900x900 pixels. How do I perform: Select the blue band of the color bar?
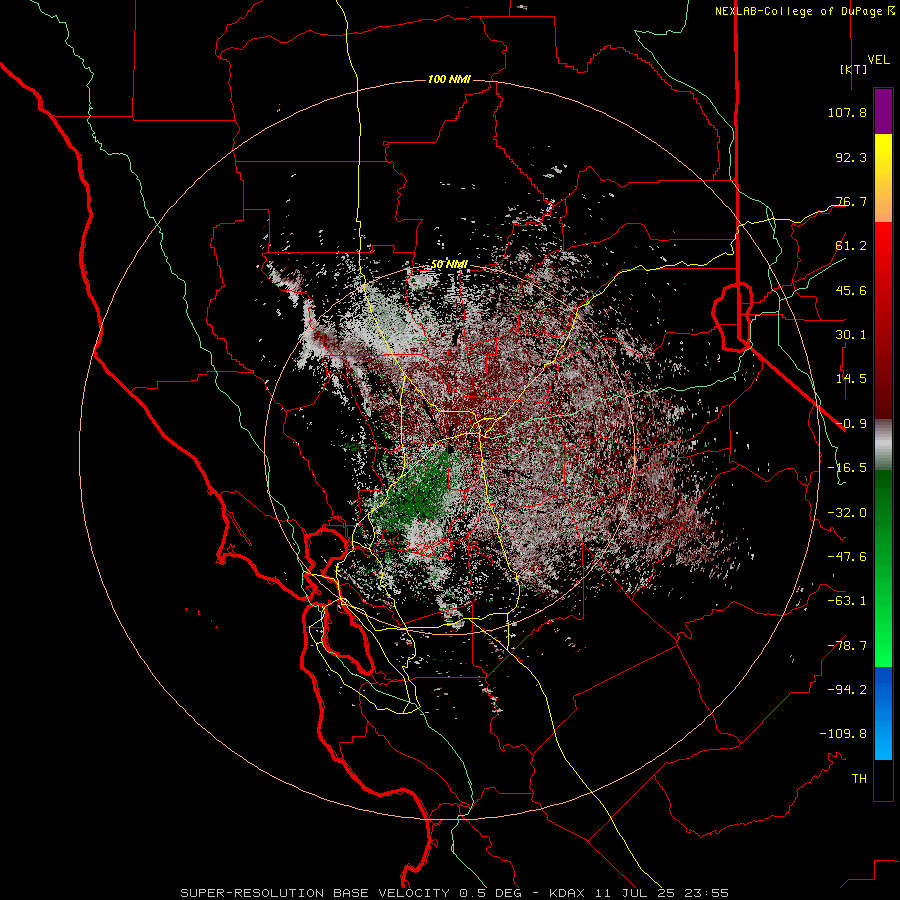click(883, 713)
